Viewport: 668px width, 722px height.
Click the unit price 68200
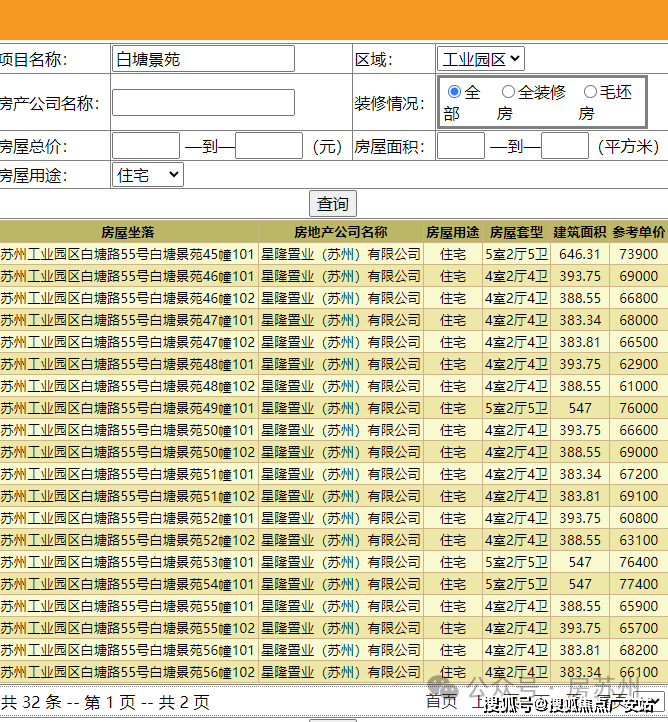click(639, 650)
